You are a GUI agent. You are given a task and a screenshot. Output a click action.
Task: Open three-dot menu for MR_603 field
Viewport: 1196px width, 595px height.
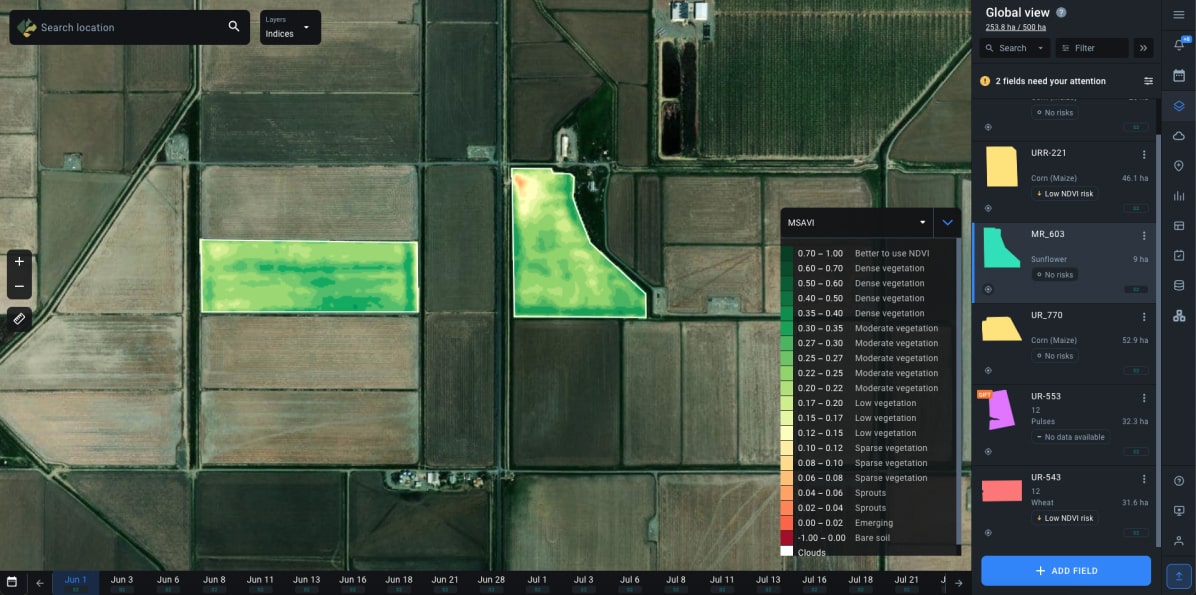(1143, 236)
